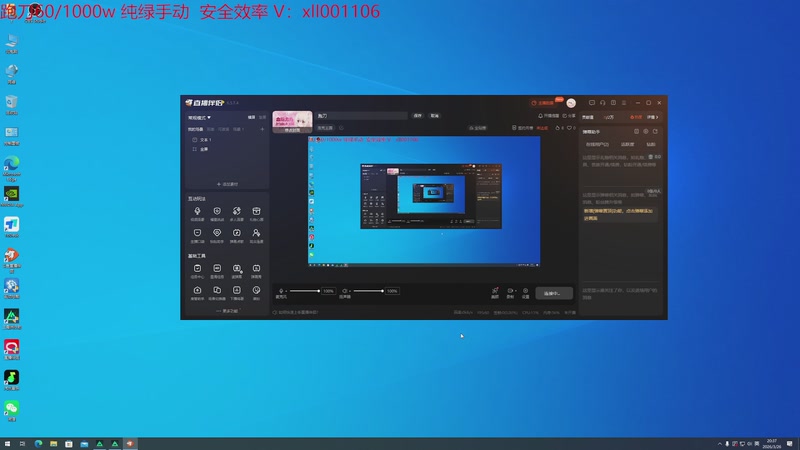The image size is (800, 450).
Task: Open the gift box tool in 互动玩法
Action: tap(256, 211)
